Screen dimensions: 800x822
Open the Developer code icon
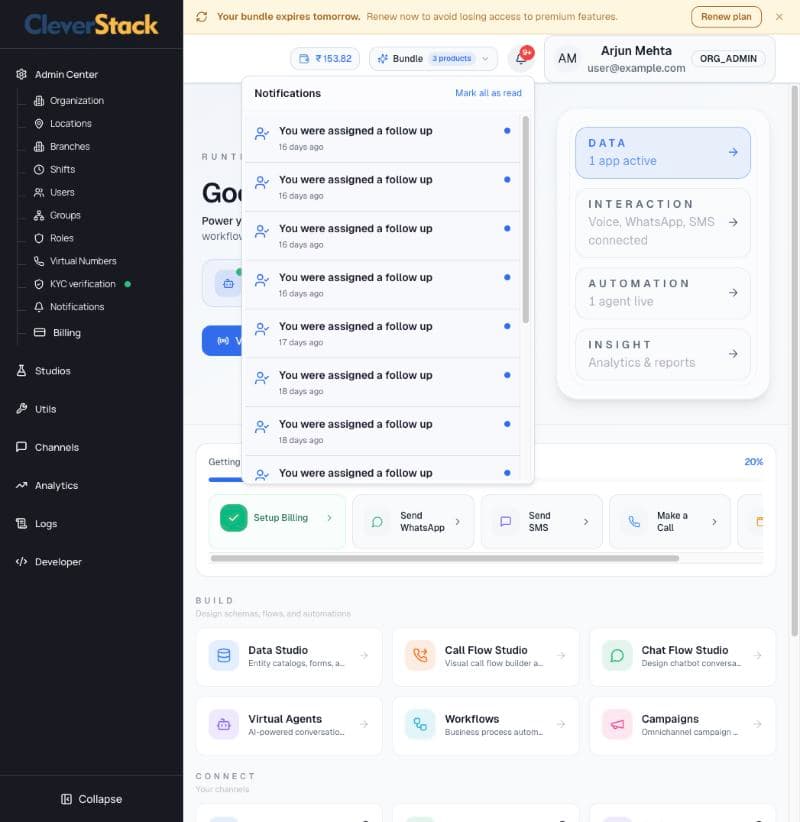pos(21,561)
